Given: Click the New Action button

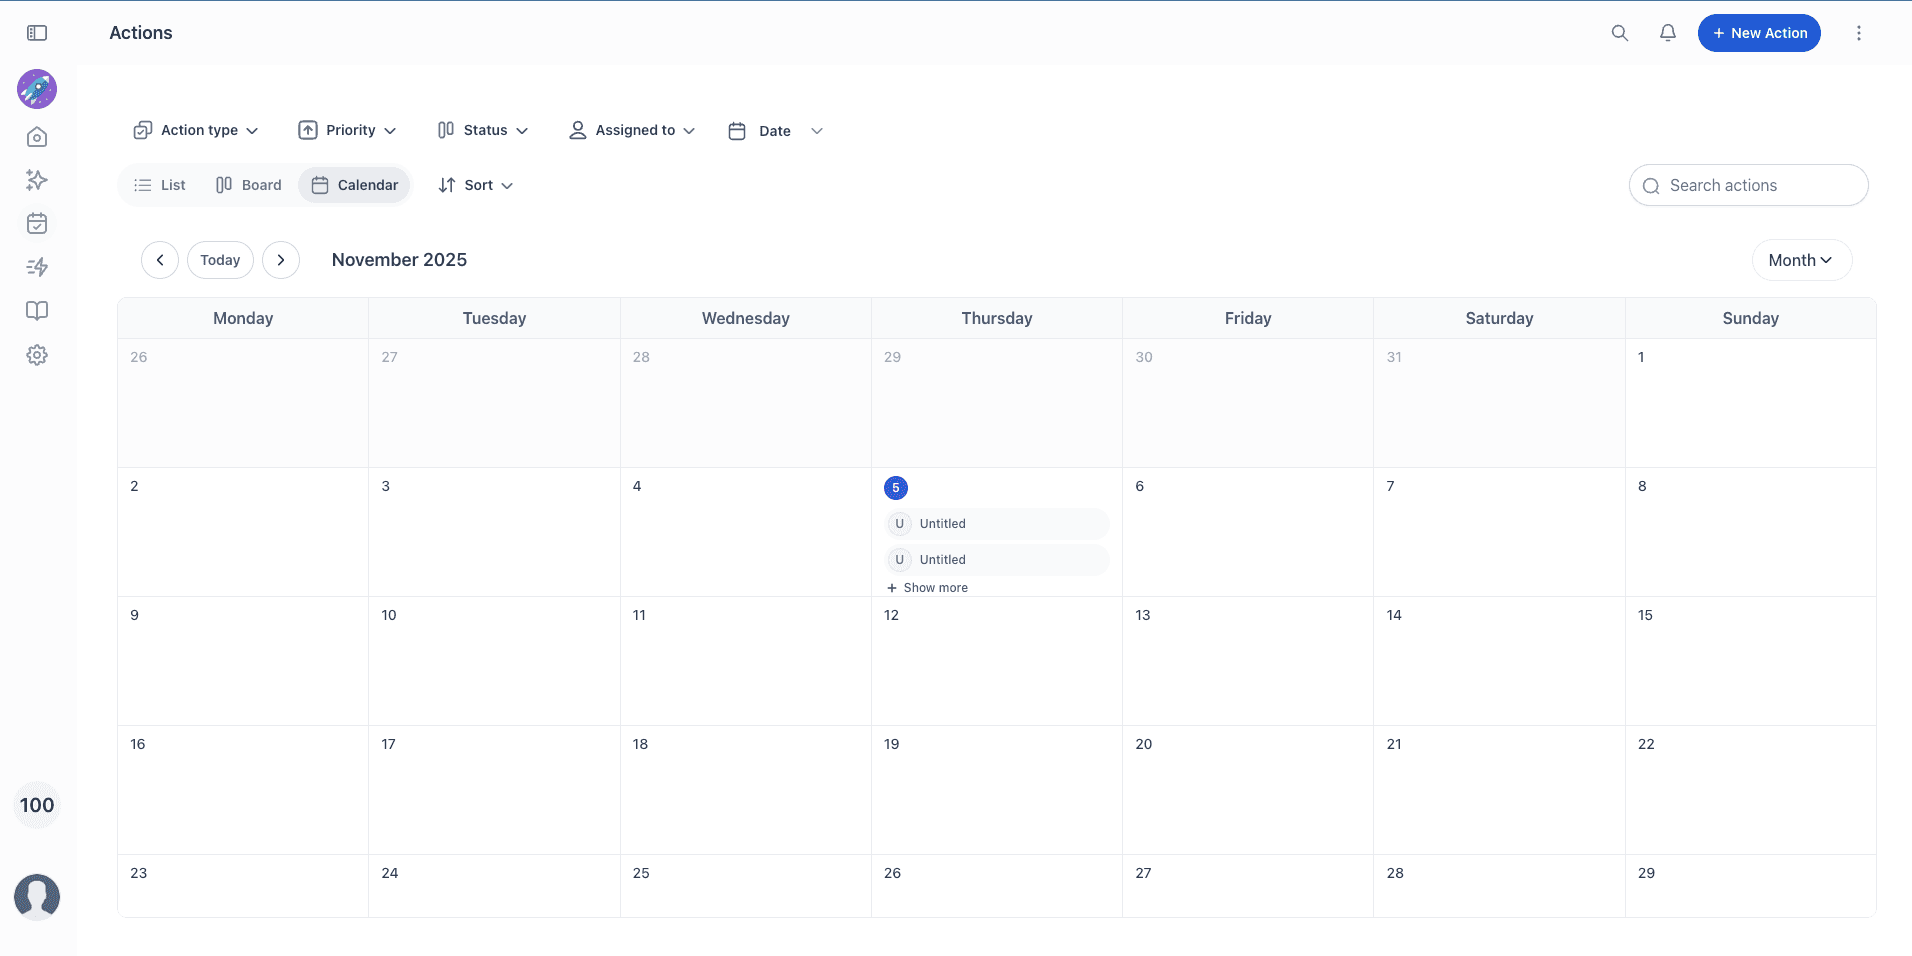Looking at the screenshot, I should [1757, 32].
